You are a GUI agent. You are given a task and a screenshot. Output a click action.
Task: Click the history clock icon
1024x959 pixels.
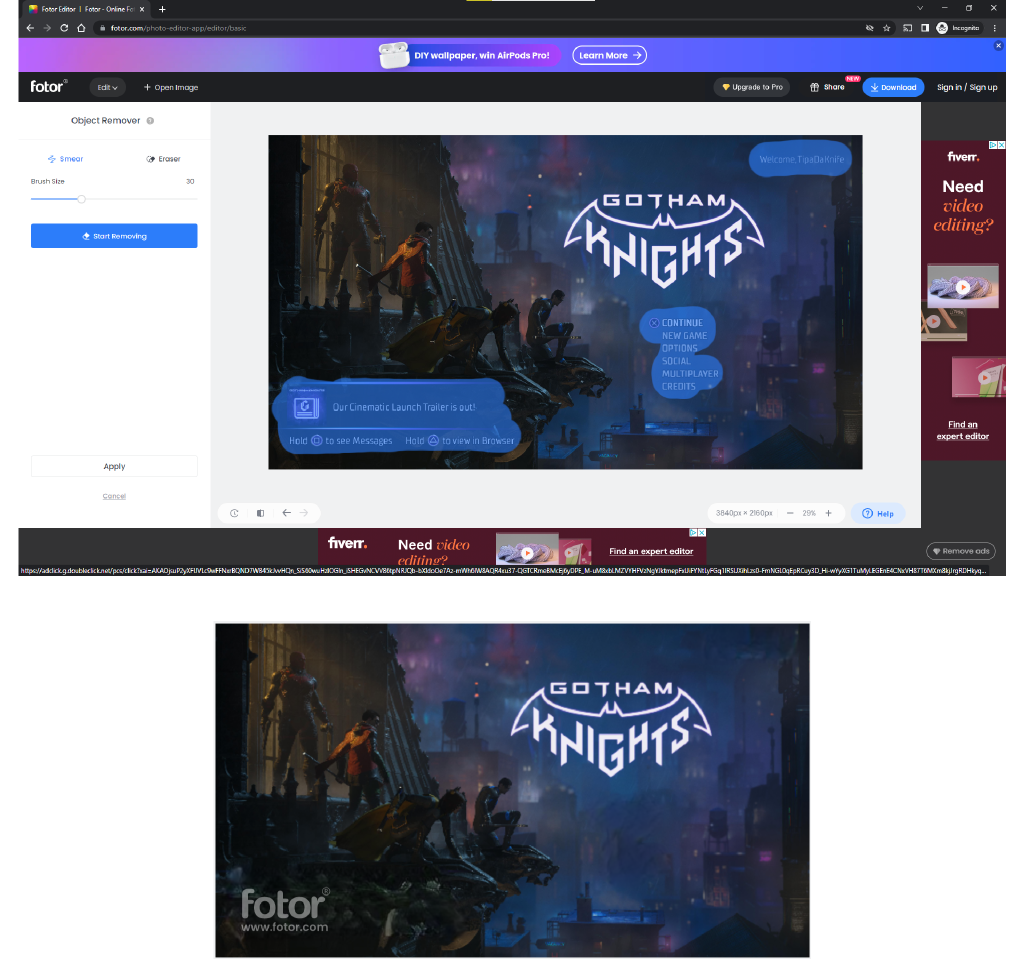pyautogui.click(x=234, y=513)
